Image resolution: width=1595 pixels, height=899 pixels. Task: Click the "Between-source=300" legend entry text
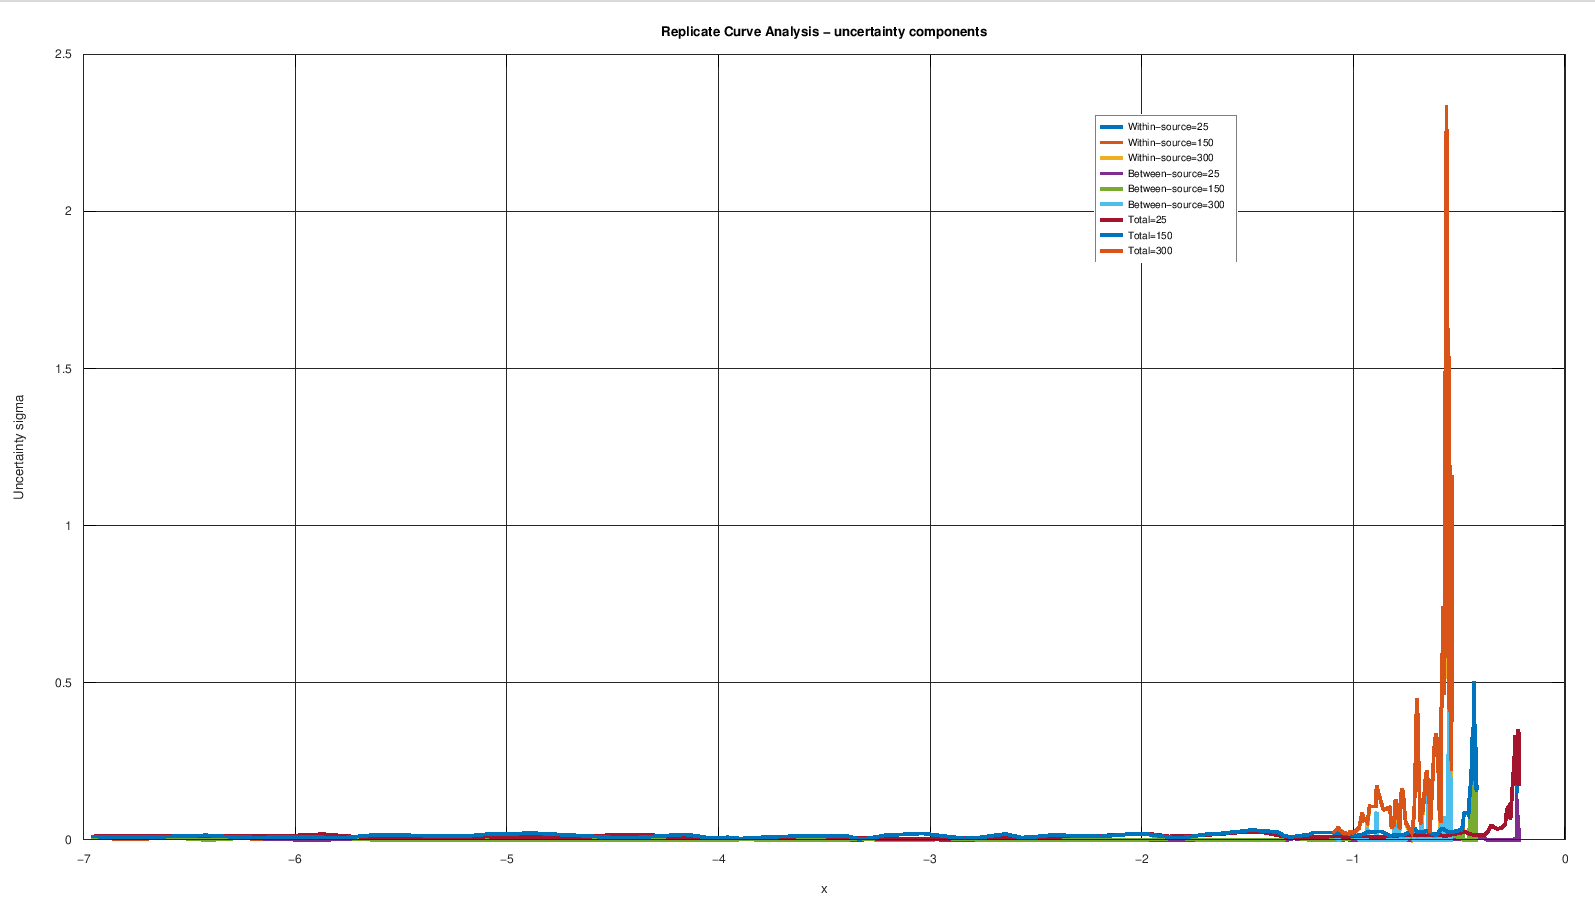click(x=1176, y=205)
